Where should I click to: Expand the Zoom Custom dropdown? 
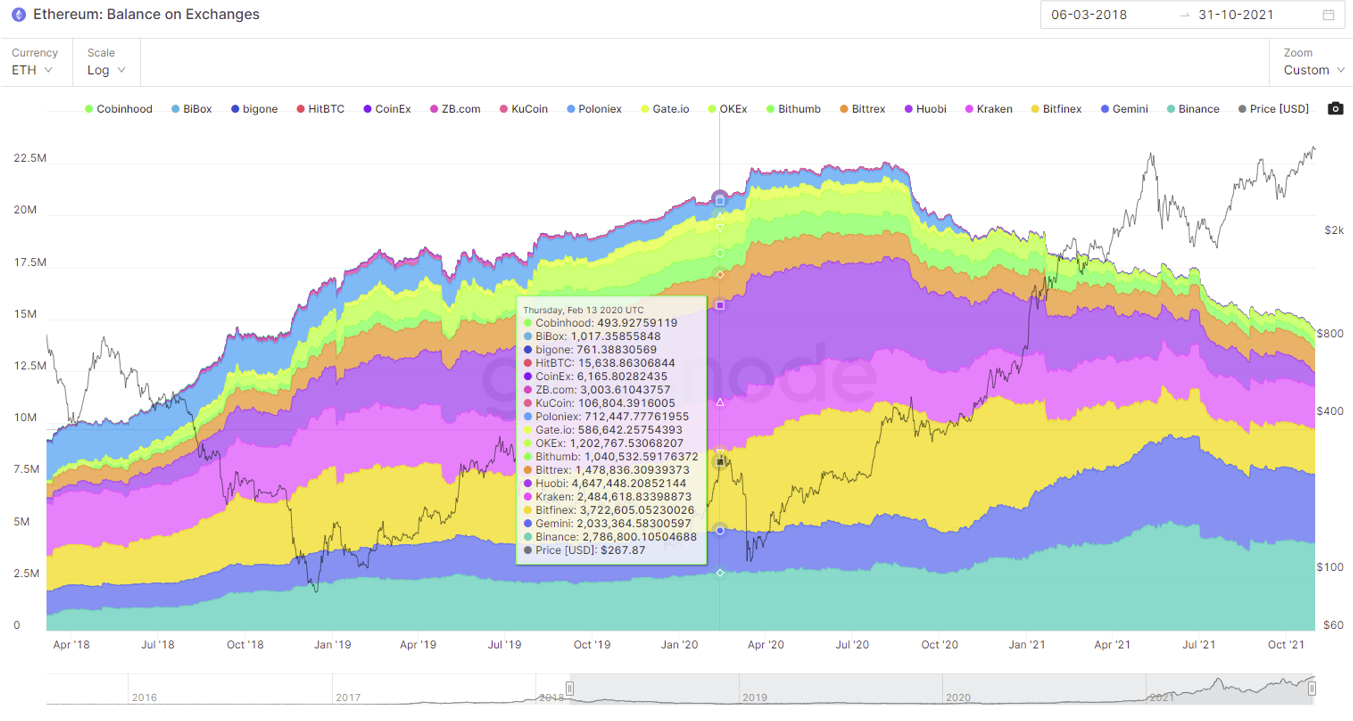1313,70
